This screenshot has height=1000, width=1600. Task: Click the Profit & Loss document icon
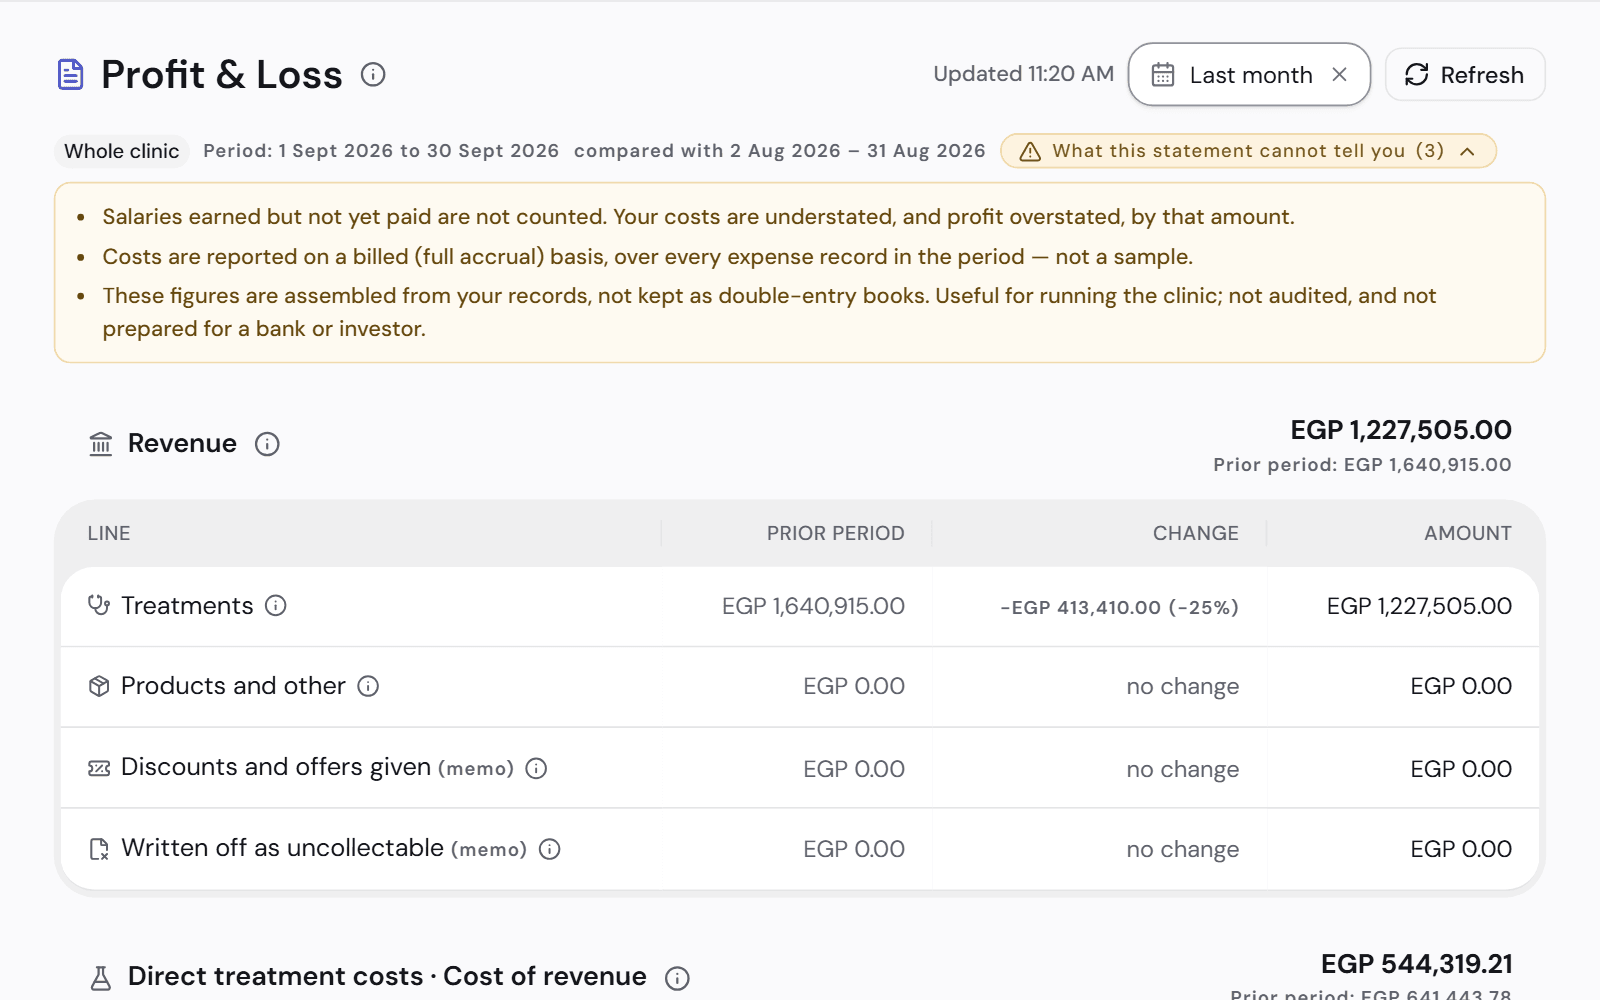tap(70, 75)
